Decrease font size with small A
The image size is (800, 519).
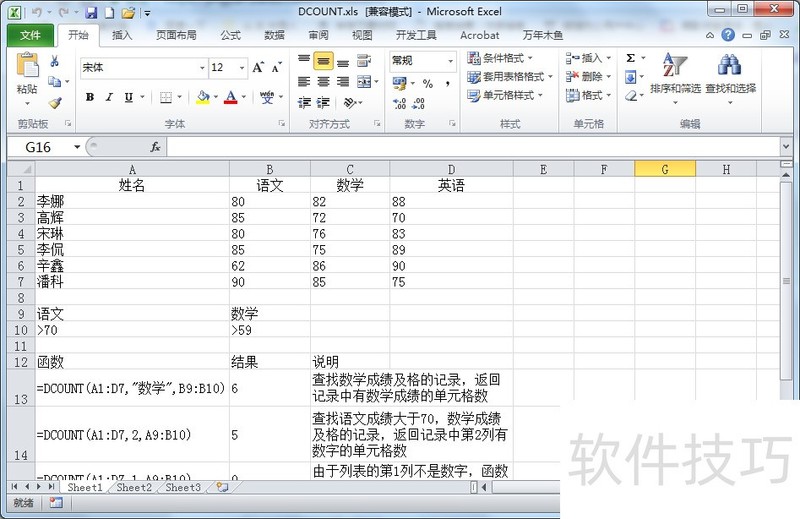(277, 67)
